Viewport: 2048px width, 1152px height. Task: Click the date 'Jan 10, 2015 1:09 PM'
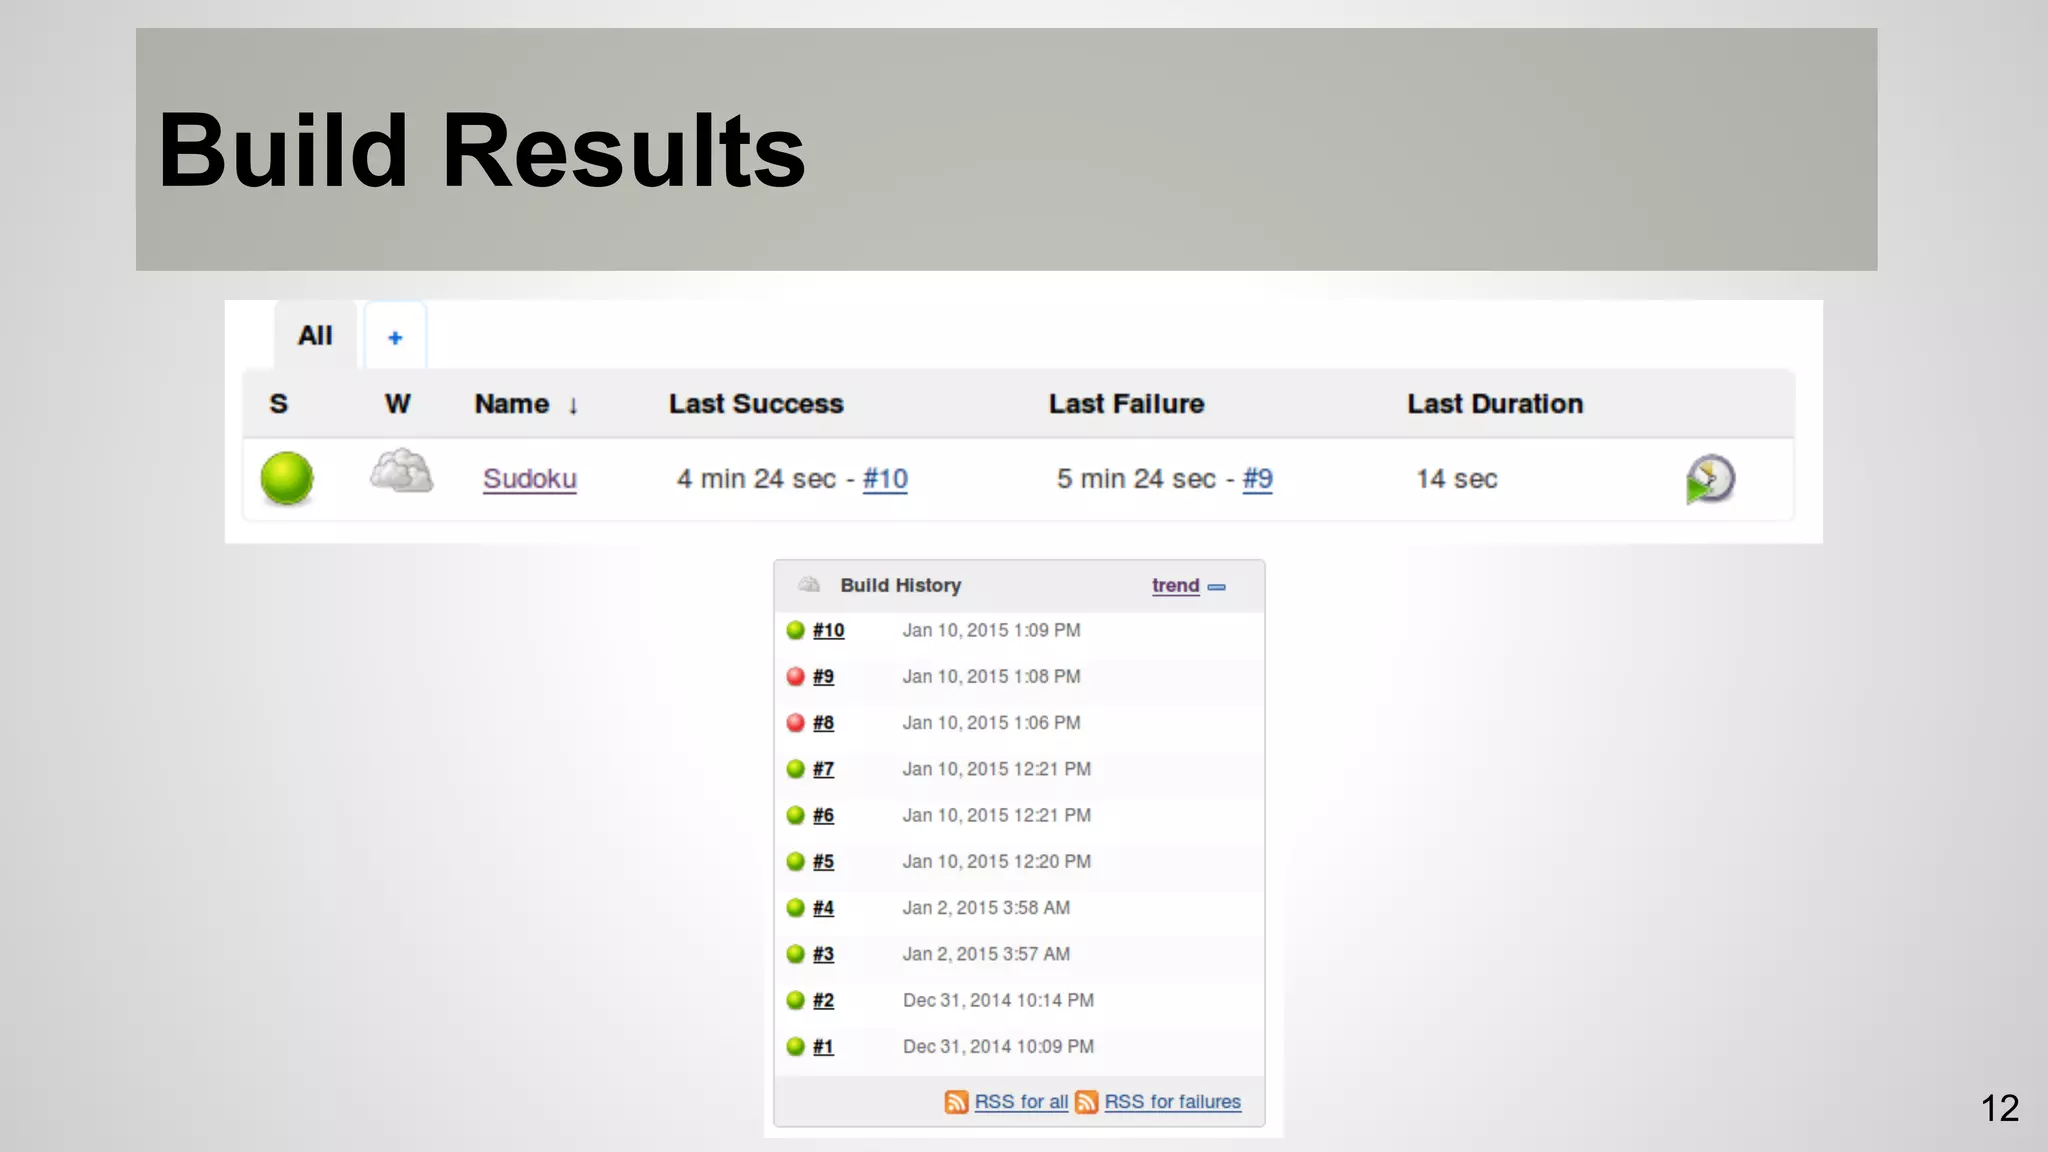991,630
